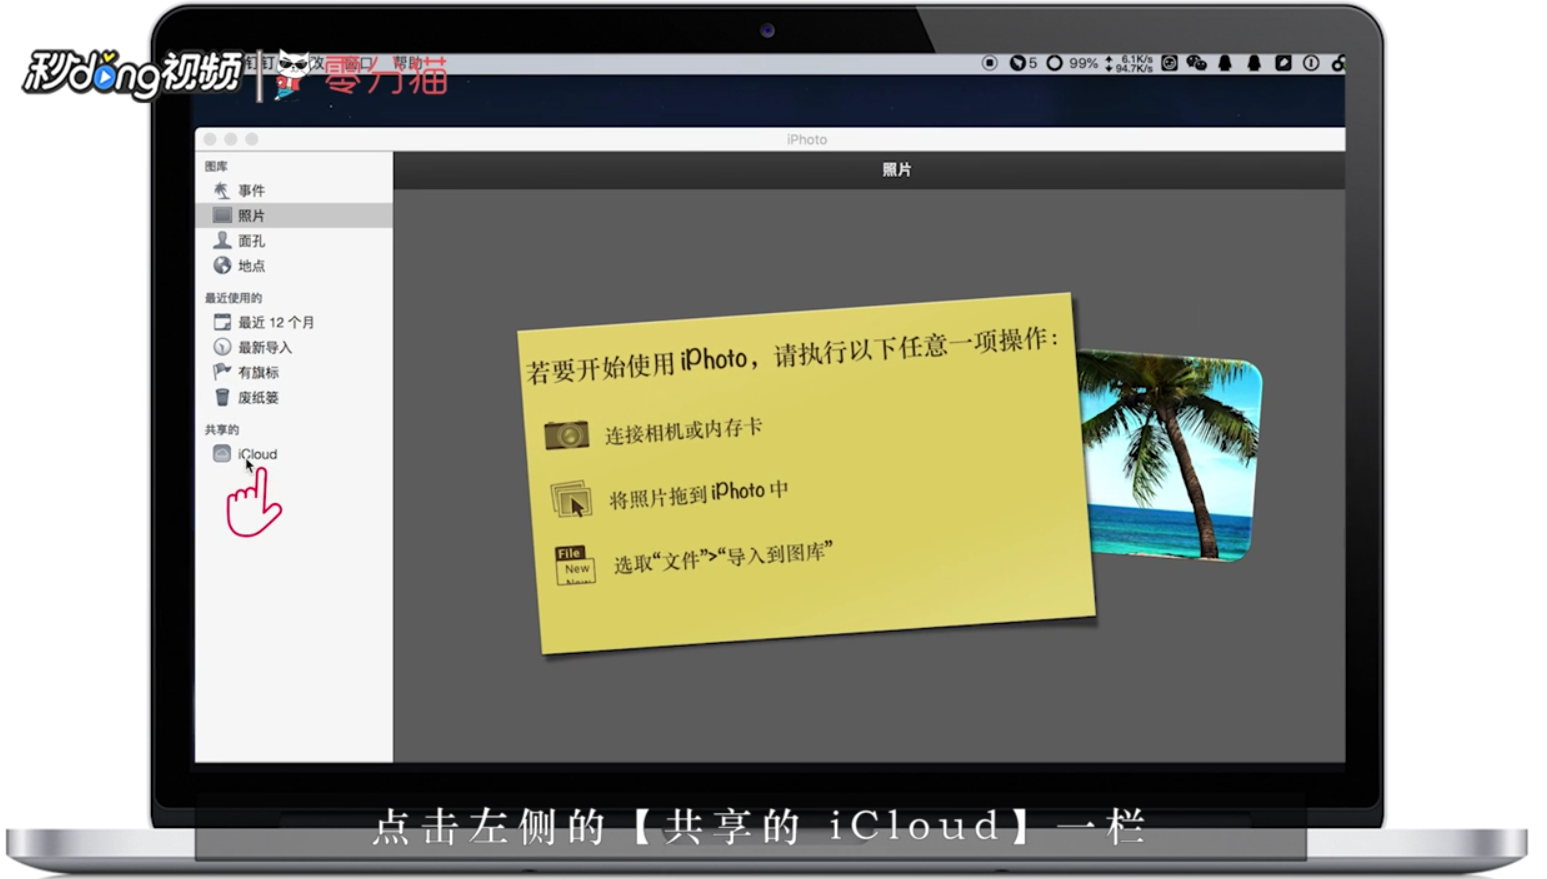Viewport: 1547px width, 879px height.
Task: Click the palm tree beach photo
Action: (1170, 455)
